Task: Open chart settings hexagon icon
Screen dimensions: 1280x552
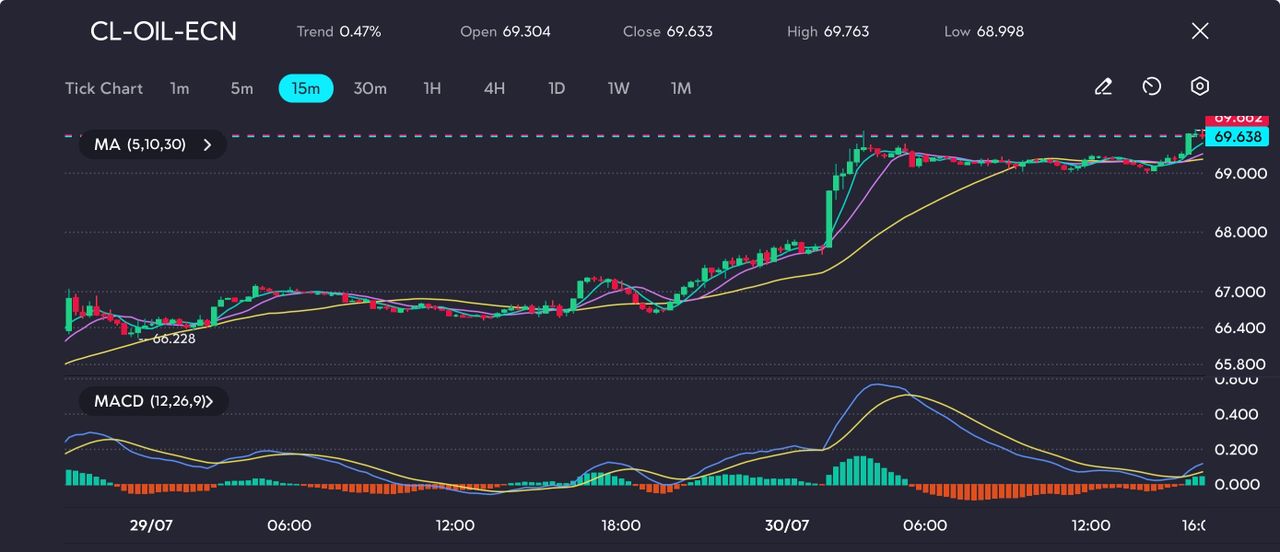Action: [x=1200, y=87]
